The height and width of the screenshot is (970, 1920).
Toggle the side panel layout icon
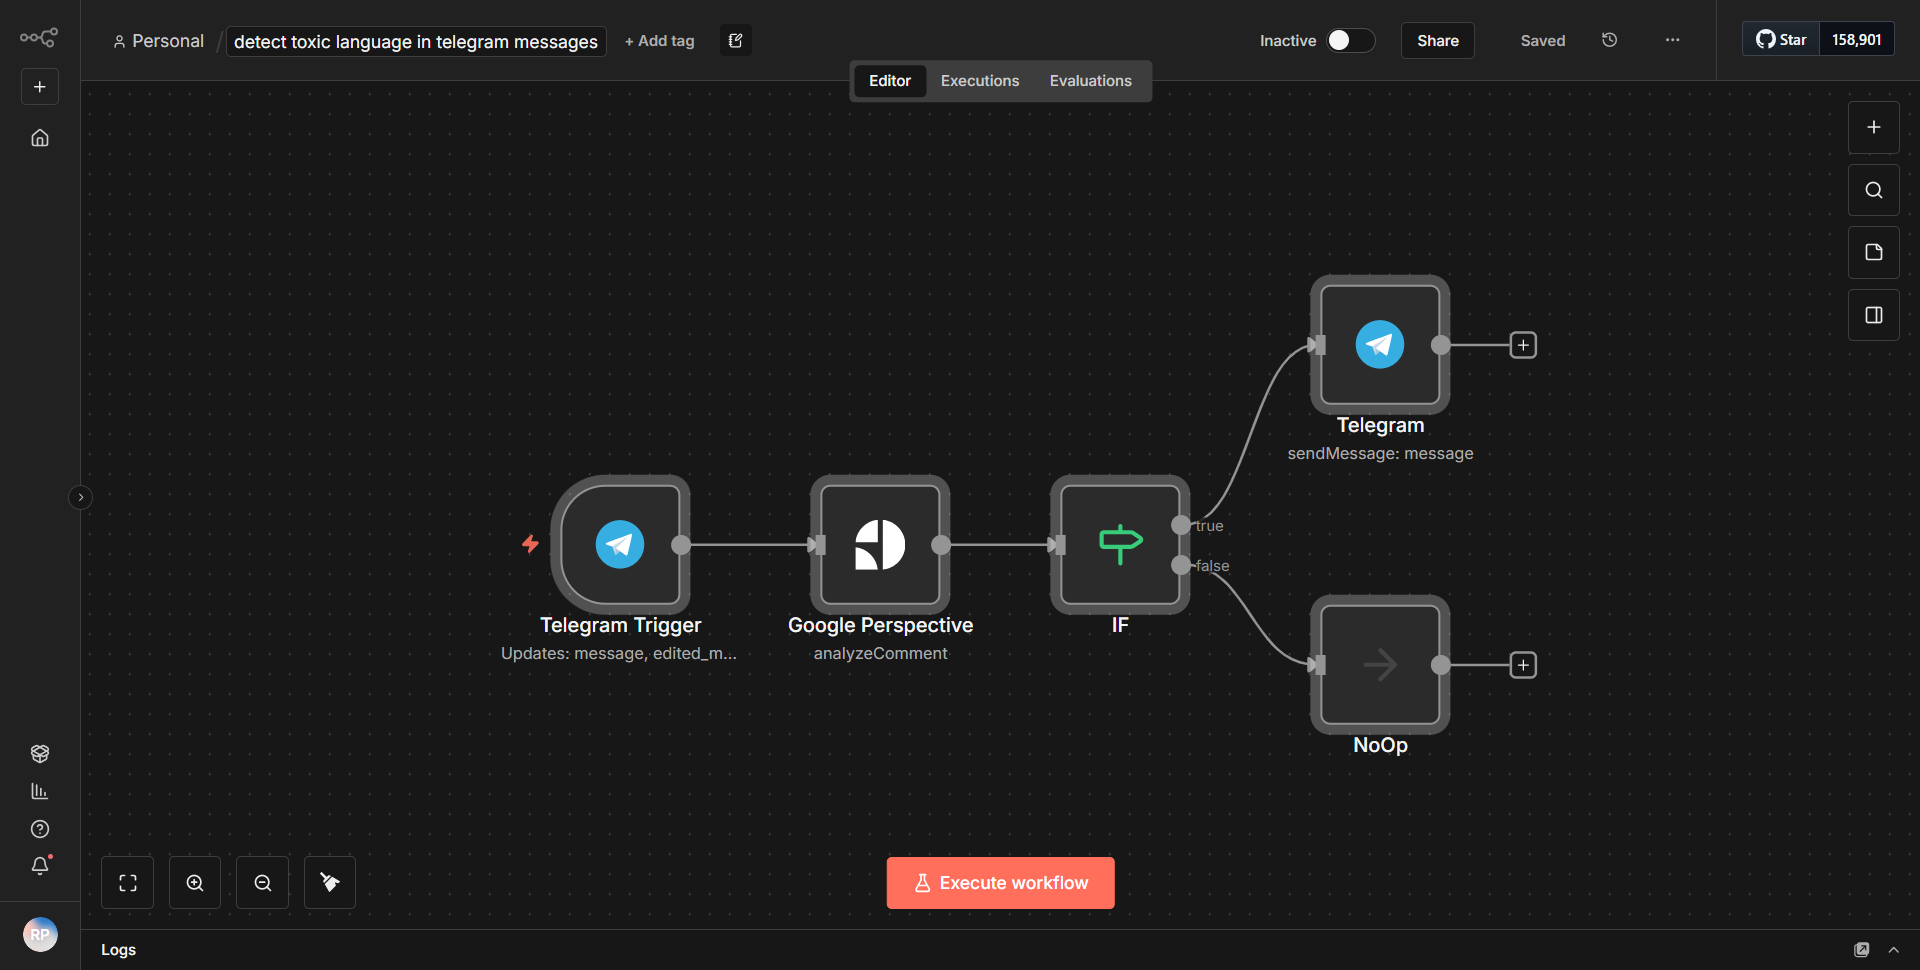(1873, 315)
